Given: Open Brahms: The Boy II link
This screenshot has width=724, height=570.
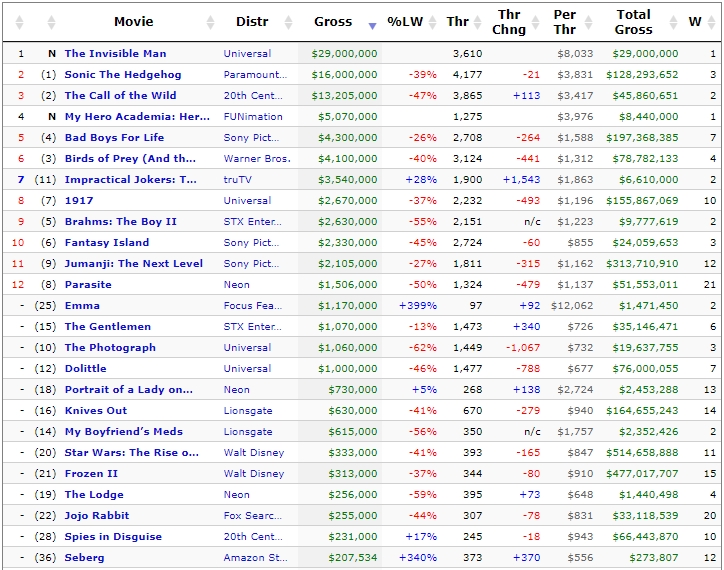Looking at the screenshot, I should point(121,222).
